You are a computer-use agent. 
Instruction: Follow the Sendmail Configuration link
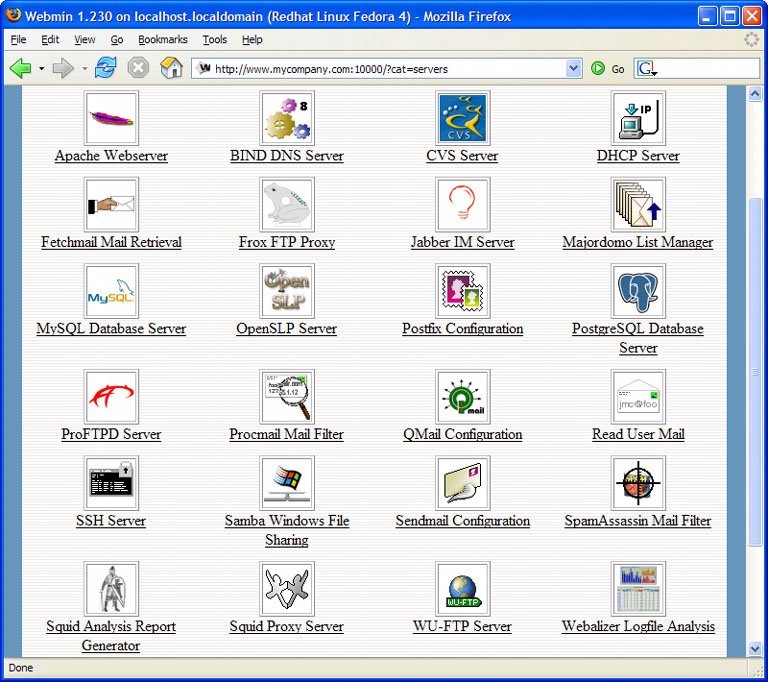click(x=462, y=521)
